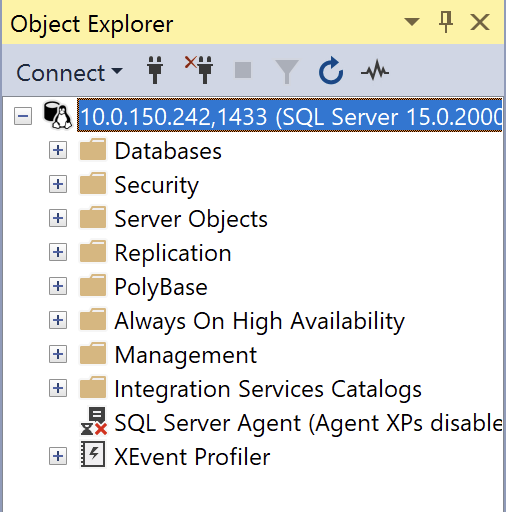
Task: Expand the Databases folder
Action: [x=58, y=150]
